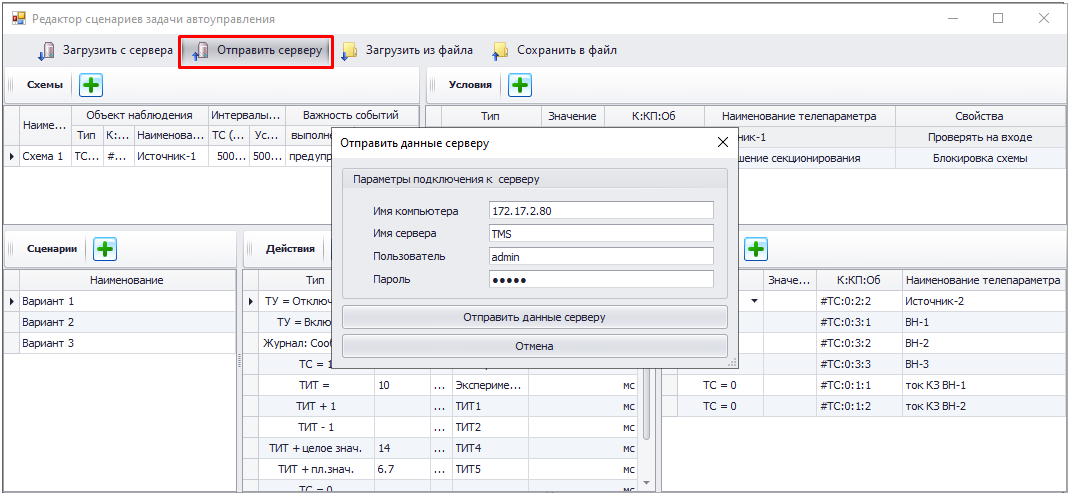Add a new item with Схемы green plus
The width and height of the screenshot is (1070, 493).
tap(90, 85)
